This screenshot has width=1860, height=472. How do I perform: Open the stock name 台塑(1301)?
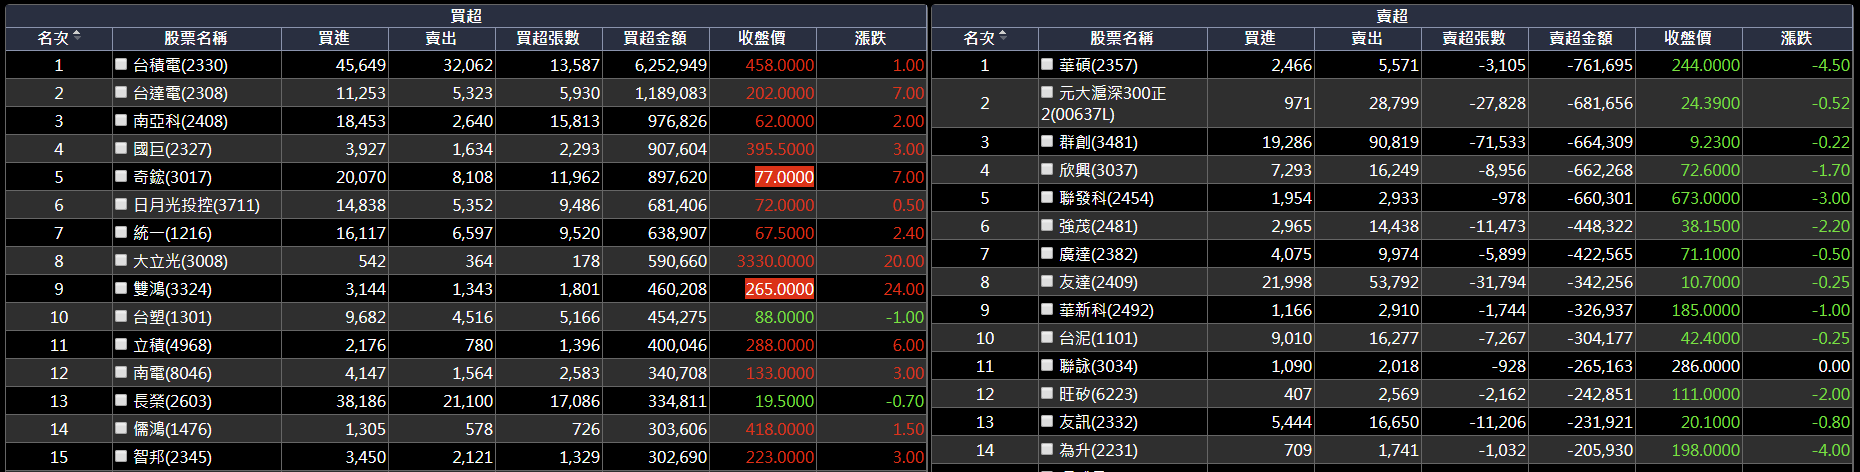point(172,317)
